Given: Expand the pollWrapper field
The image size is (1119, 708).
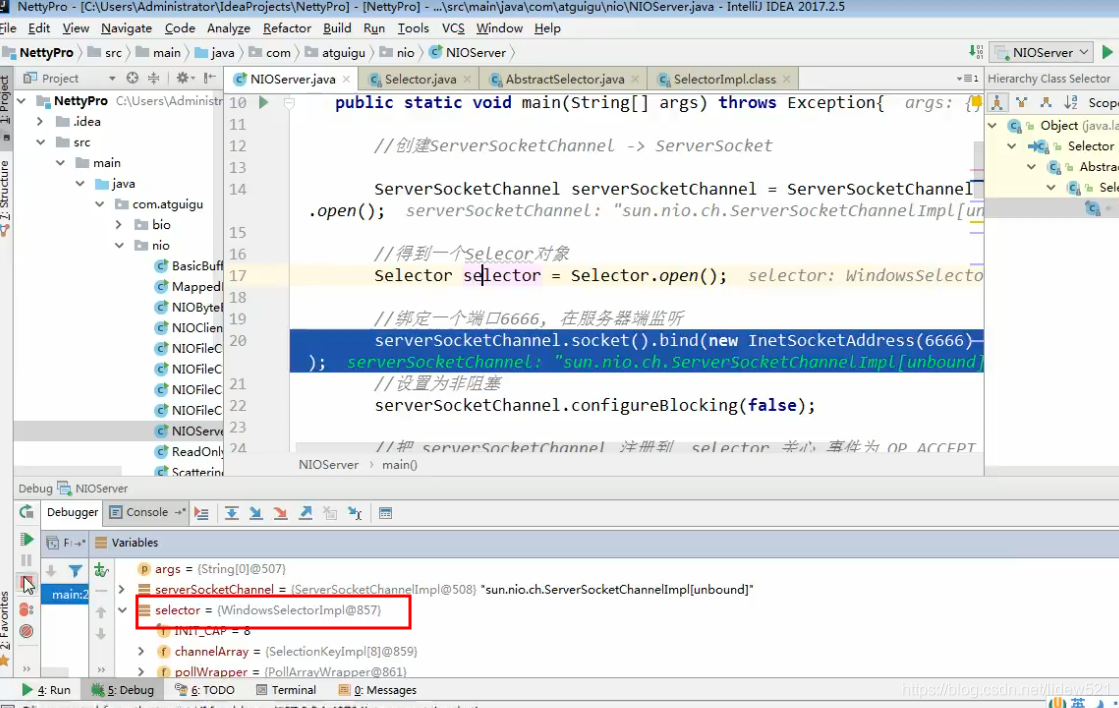Looking at the screenshot, I should (141, 672).
